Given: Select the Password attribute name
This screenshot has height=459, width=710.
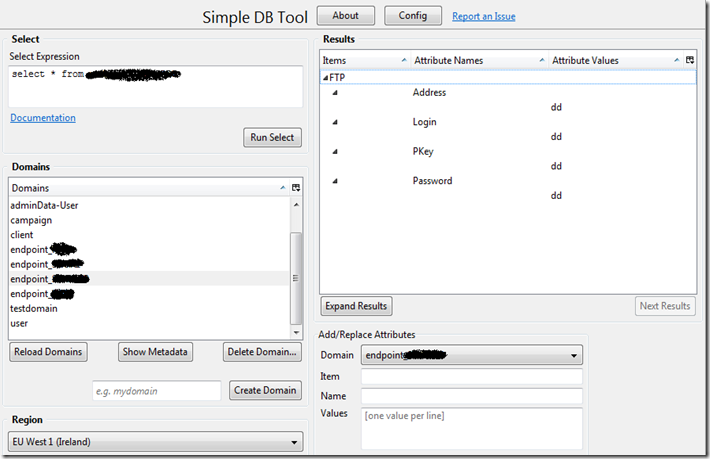Looking at the screenshot, I should click(x=432, y=181).
